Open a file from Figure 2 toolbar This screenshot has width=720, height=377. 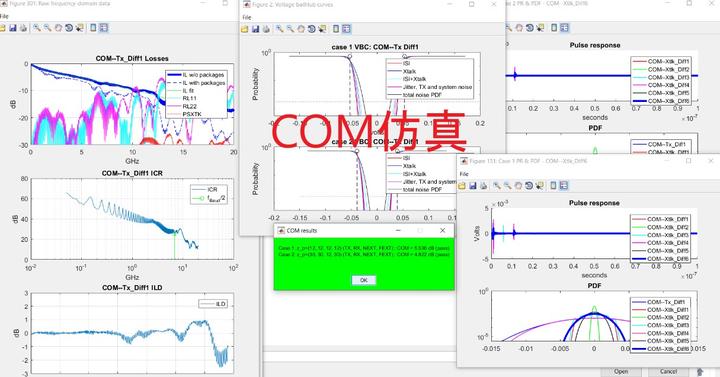click(245, 29)
